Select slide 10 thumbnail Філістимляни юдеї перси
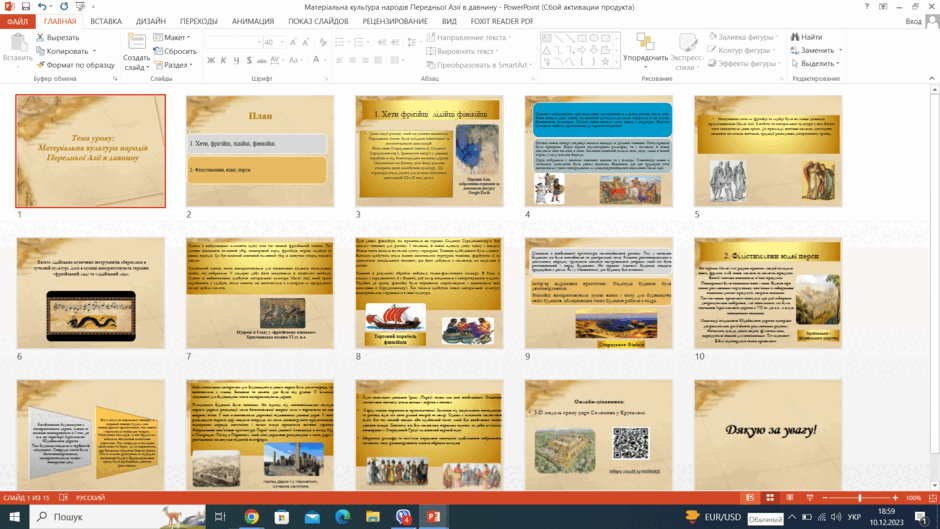940x529 pixels. [x=769, y=293]
